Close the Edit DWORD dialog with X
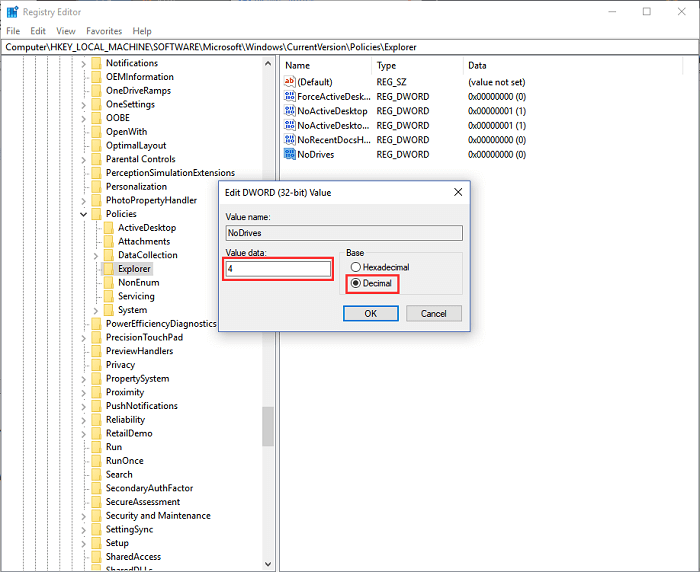Image resolution: width=700 pixels, height=572 pixels. point(458,192)
